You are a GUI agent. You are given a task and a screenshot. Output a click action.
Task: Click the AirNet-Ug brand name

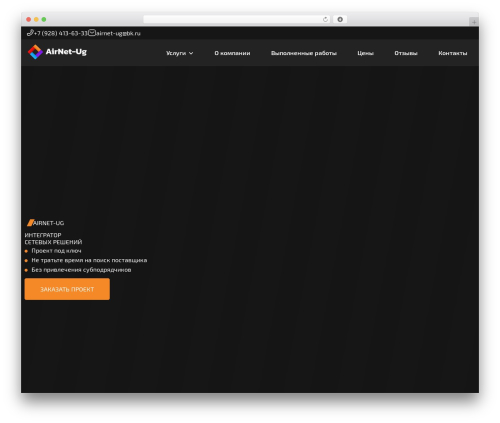point(66,52)
